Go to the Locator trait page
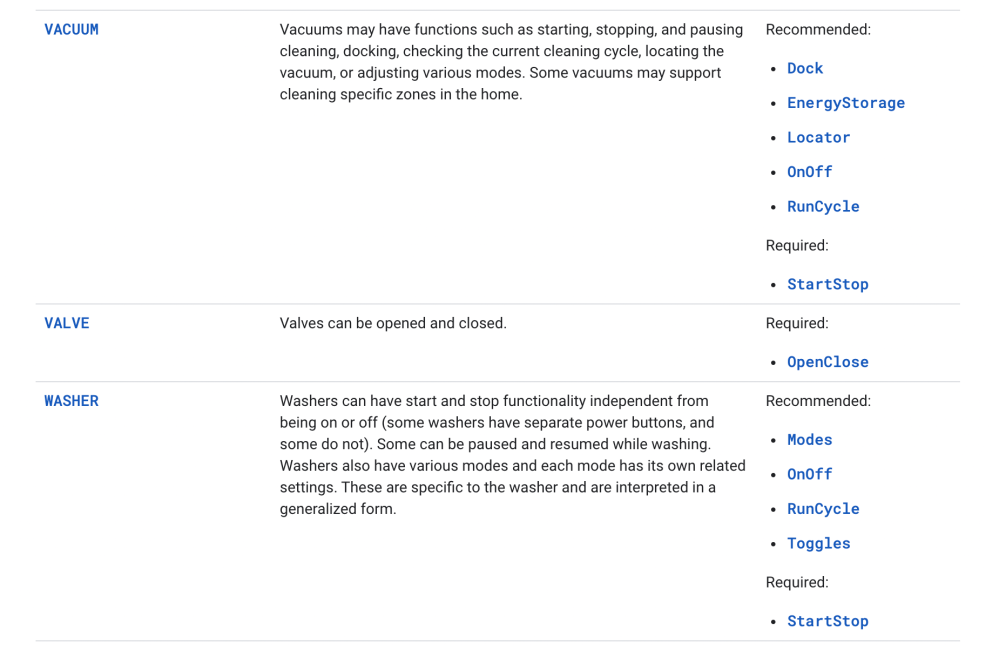 tap(818, 137)
